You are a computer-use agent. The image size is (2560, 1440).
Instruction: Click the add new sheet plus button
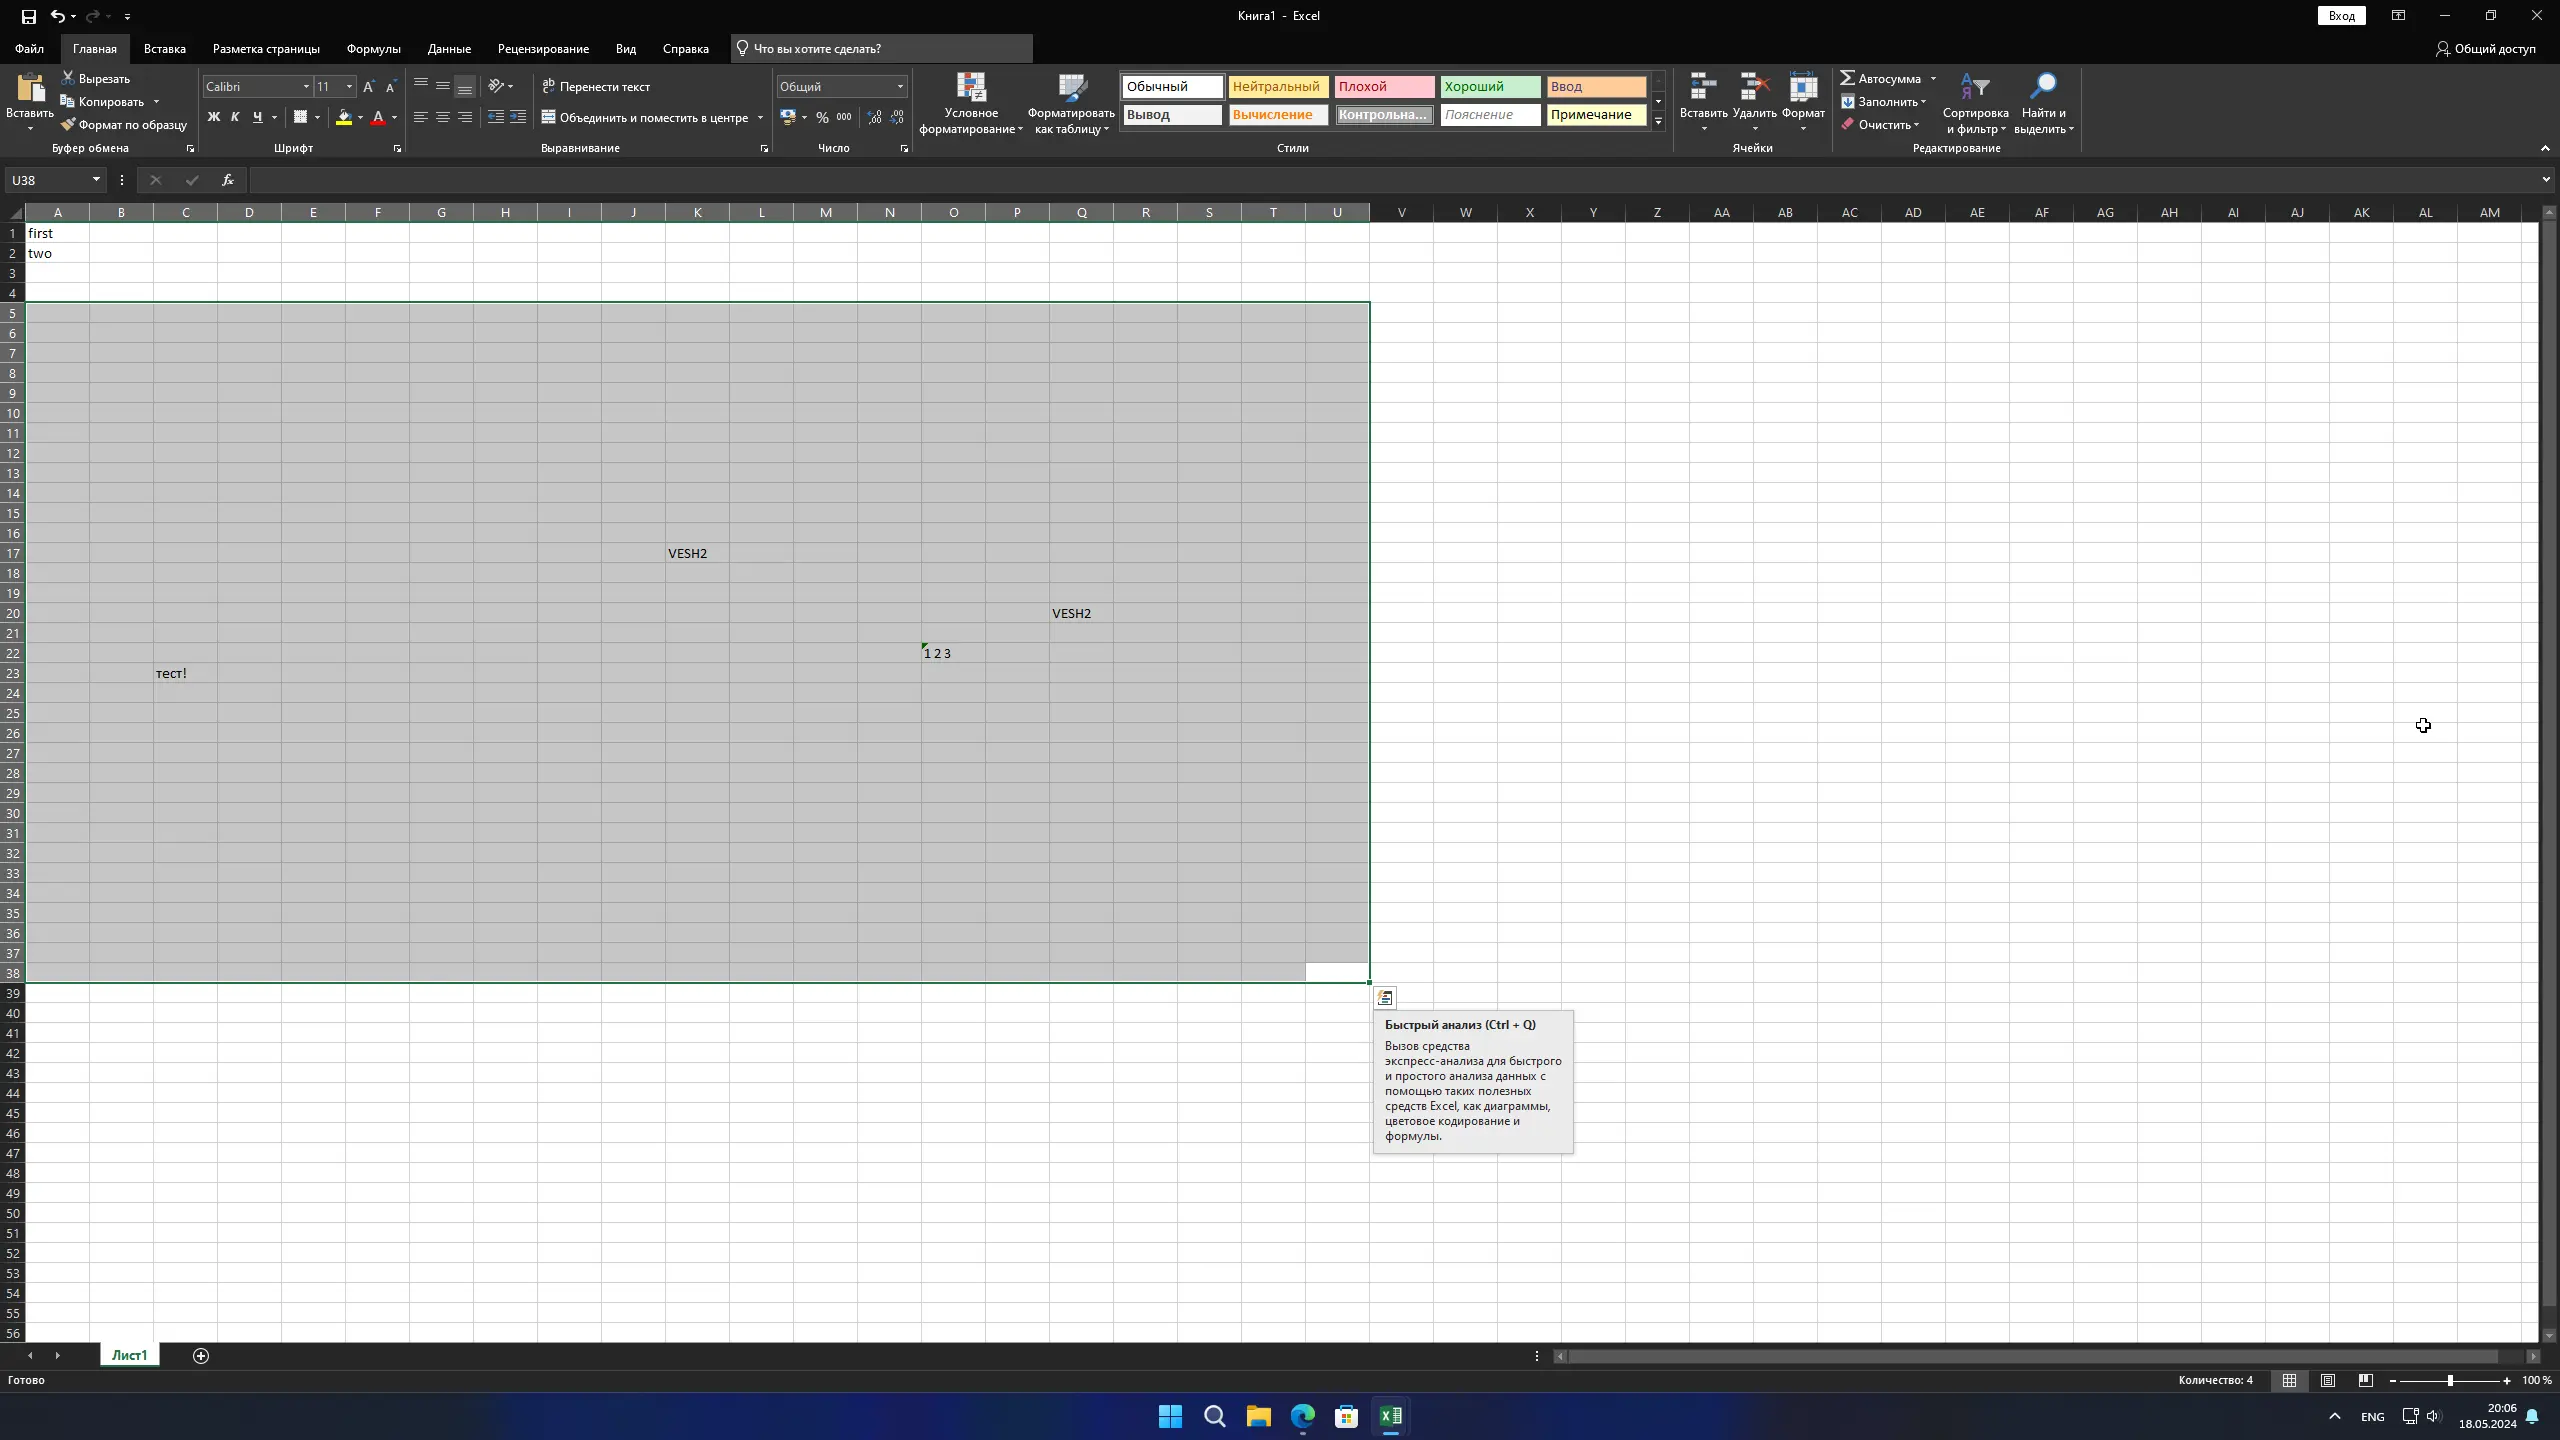[x=201, y=1355]
